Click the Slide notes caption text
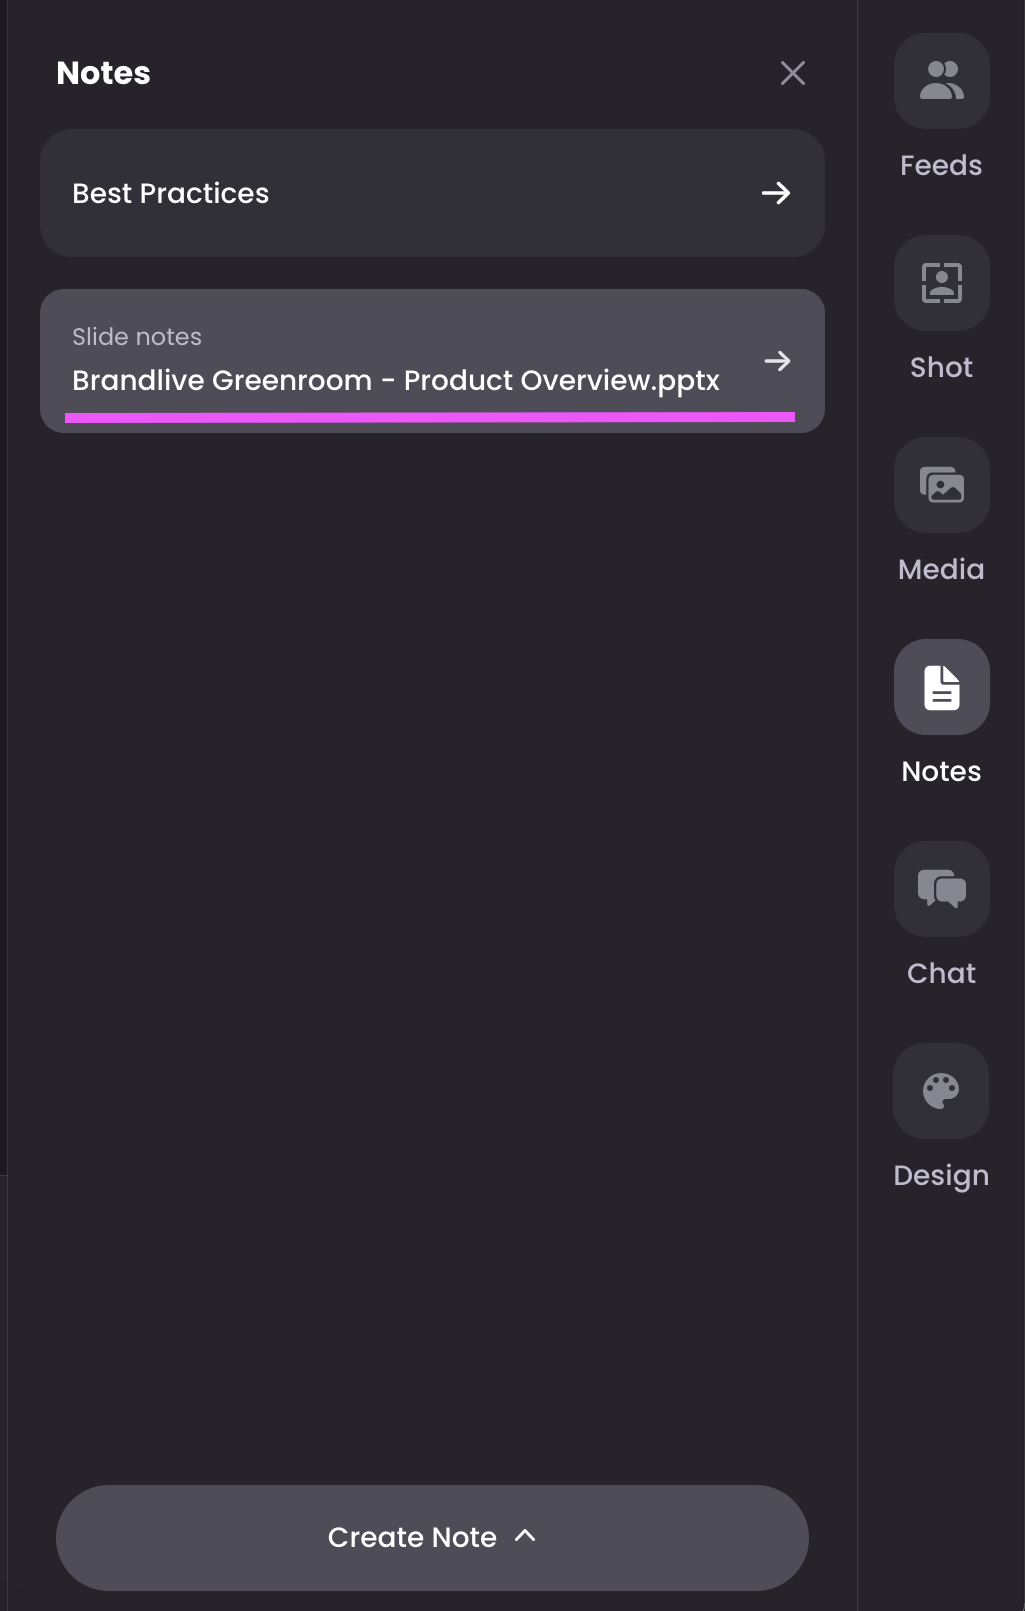This screenshot has height=1611, width=1025. 137,337
